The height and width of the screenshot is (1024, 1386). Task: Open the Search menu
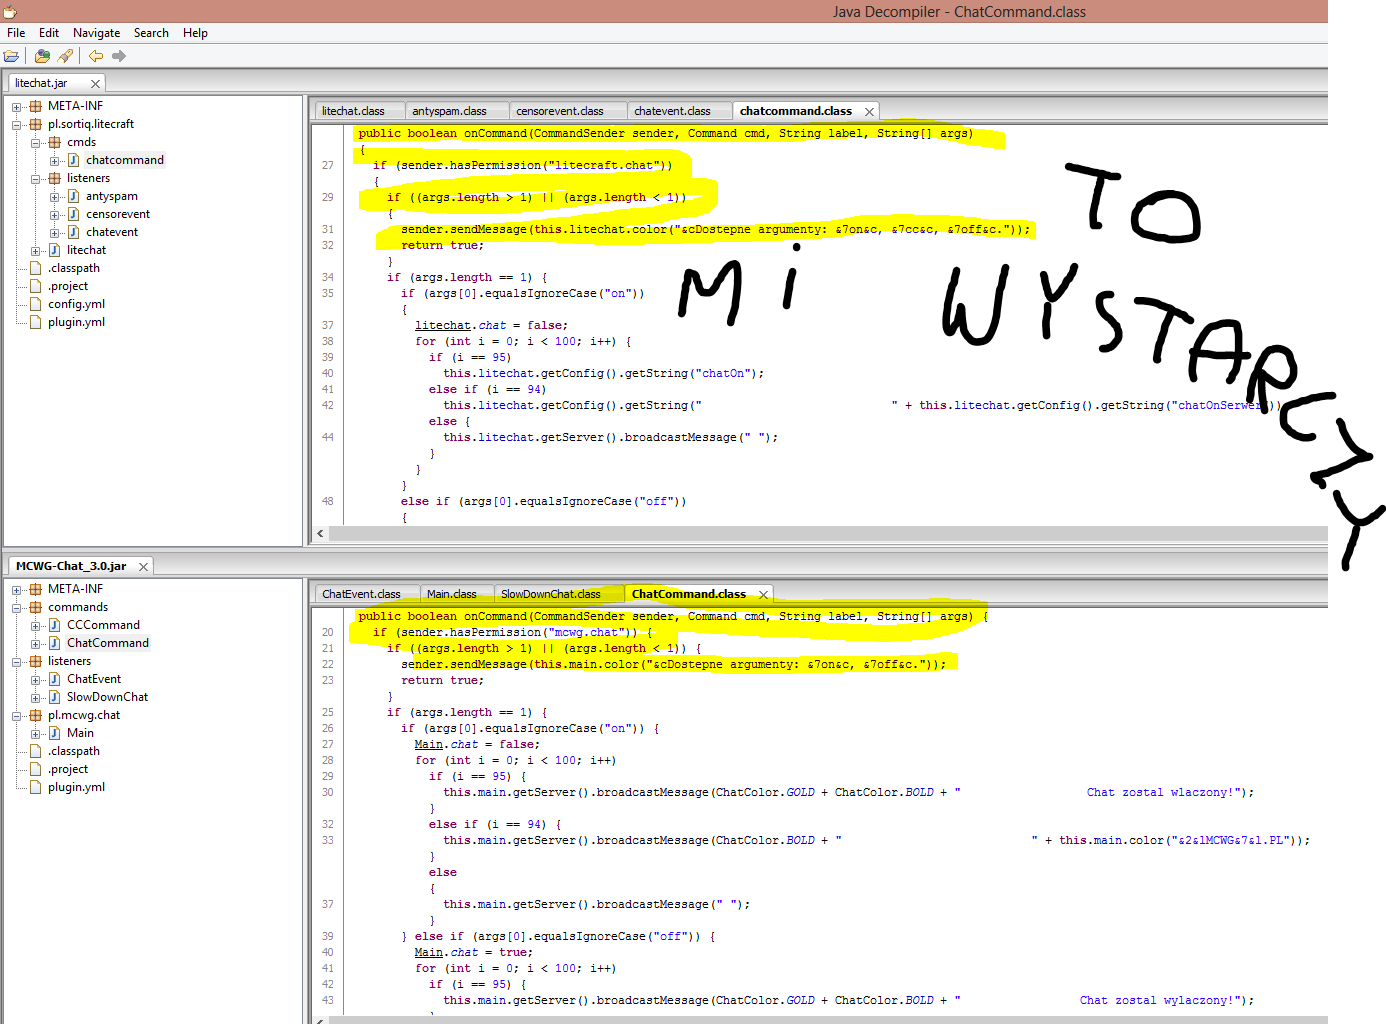151,33
